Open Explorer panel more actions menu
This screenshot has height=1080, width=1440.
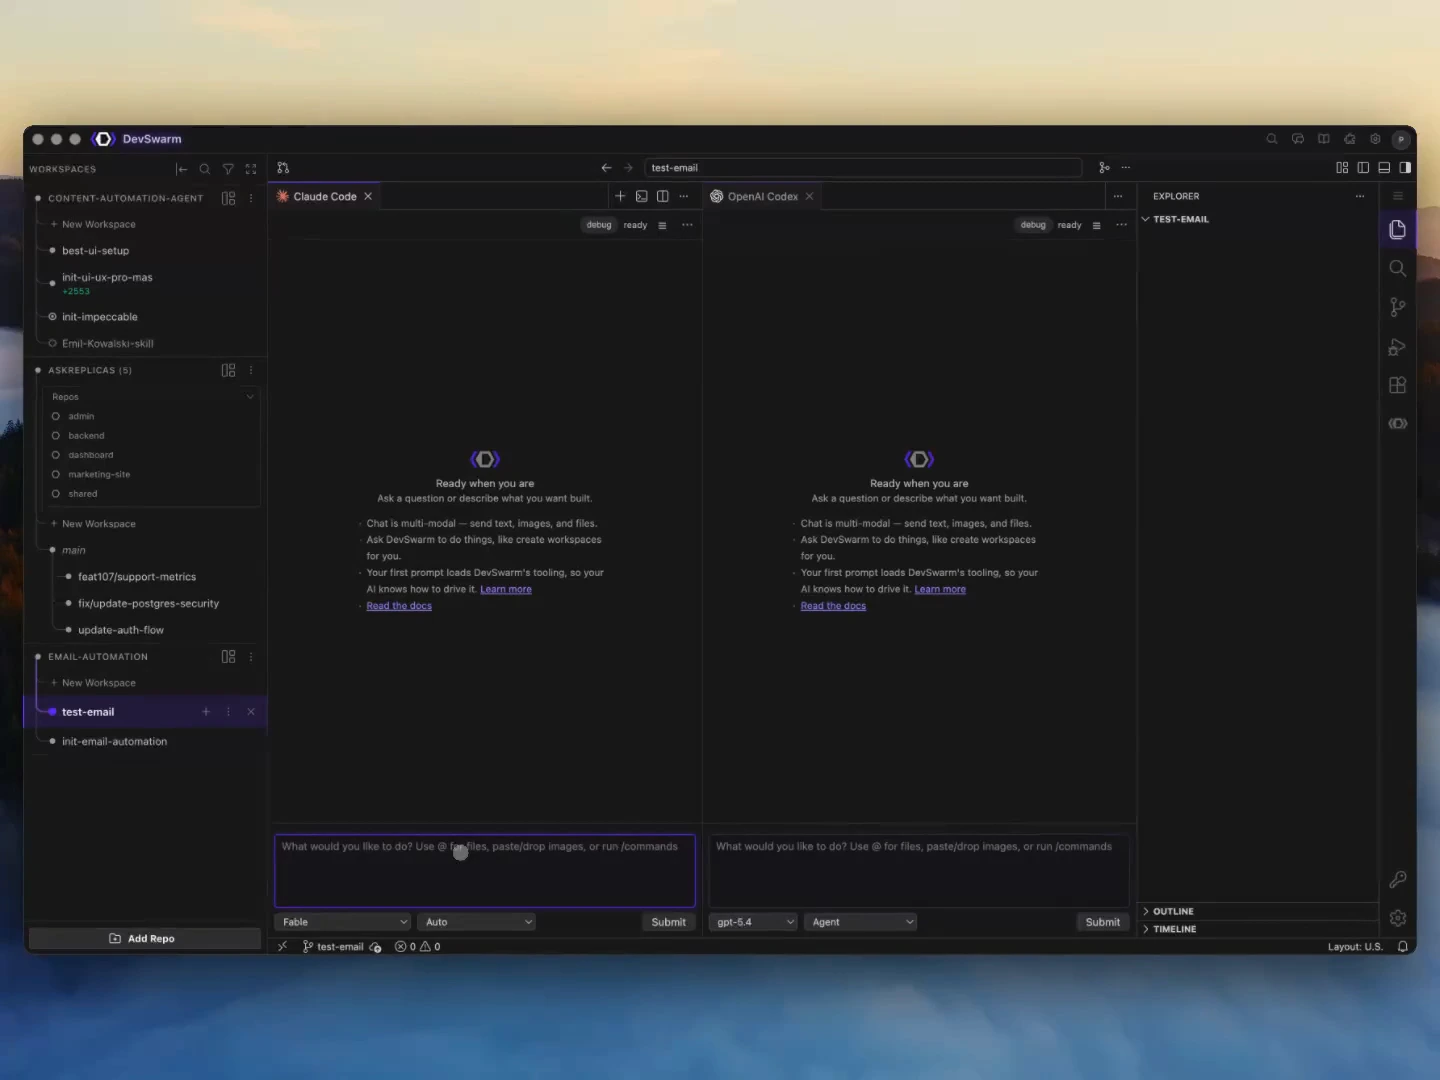coord(1360,196)
